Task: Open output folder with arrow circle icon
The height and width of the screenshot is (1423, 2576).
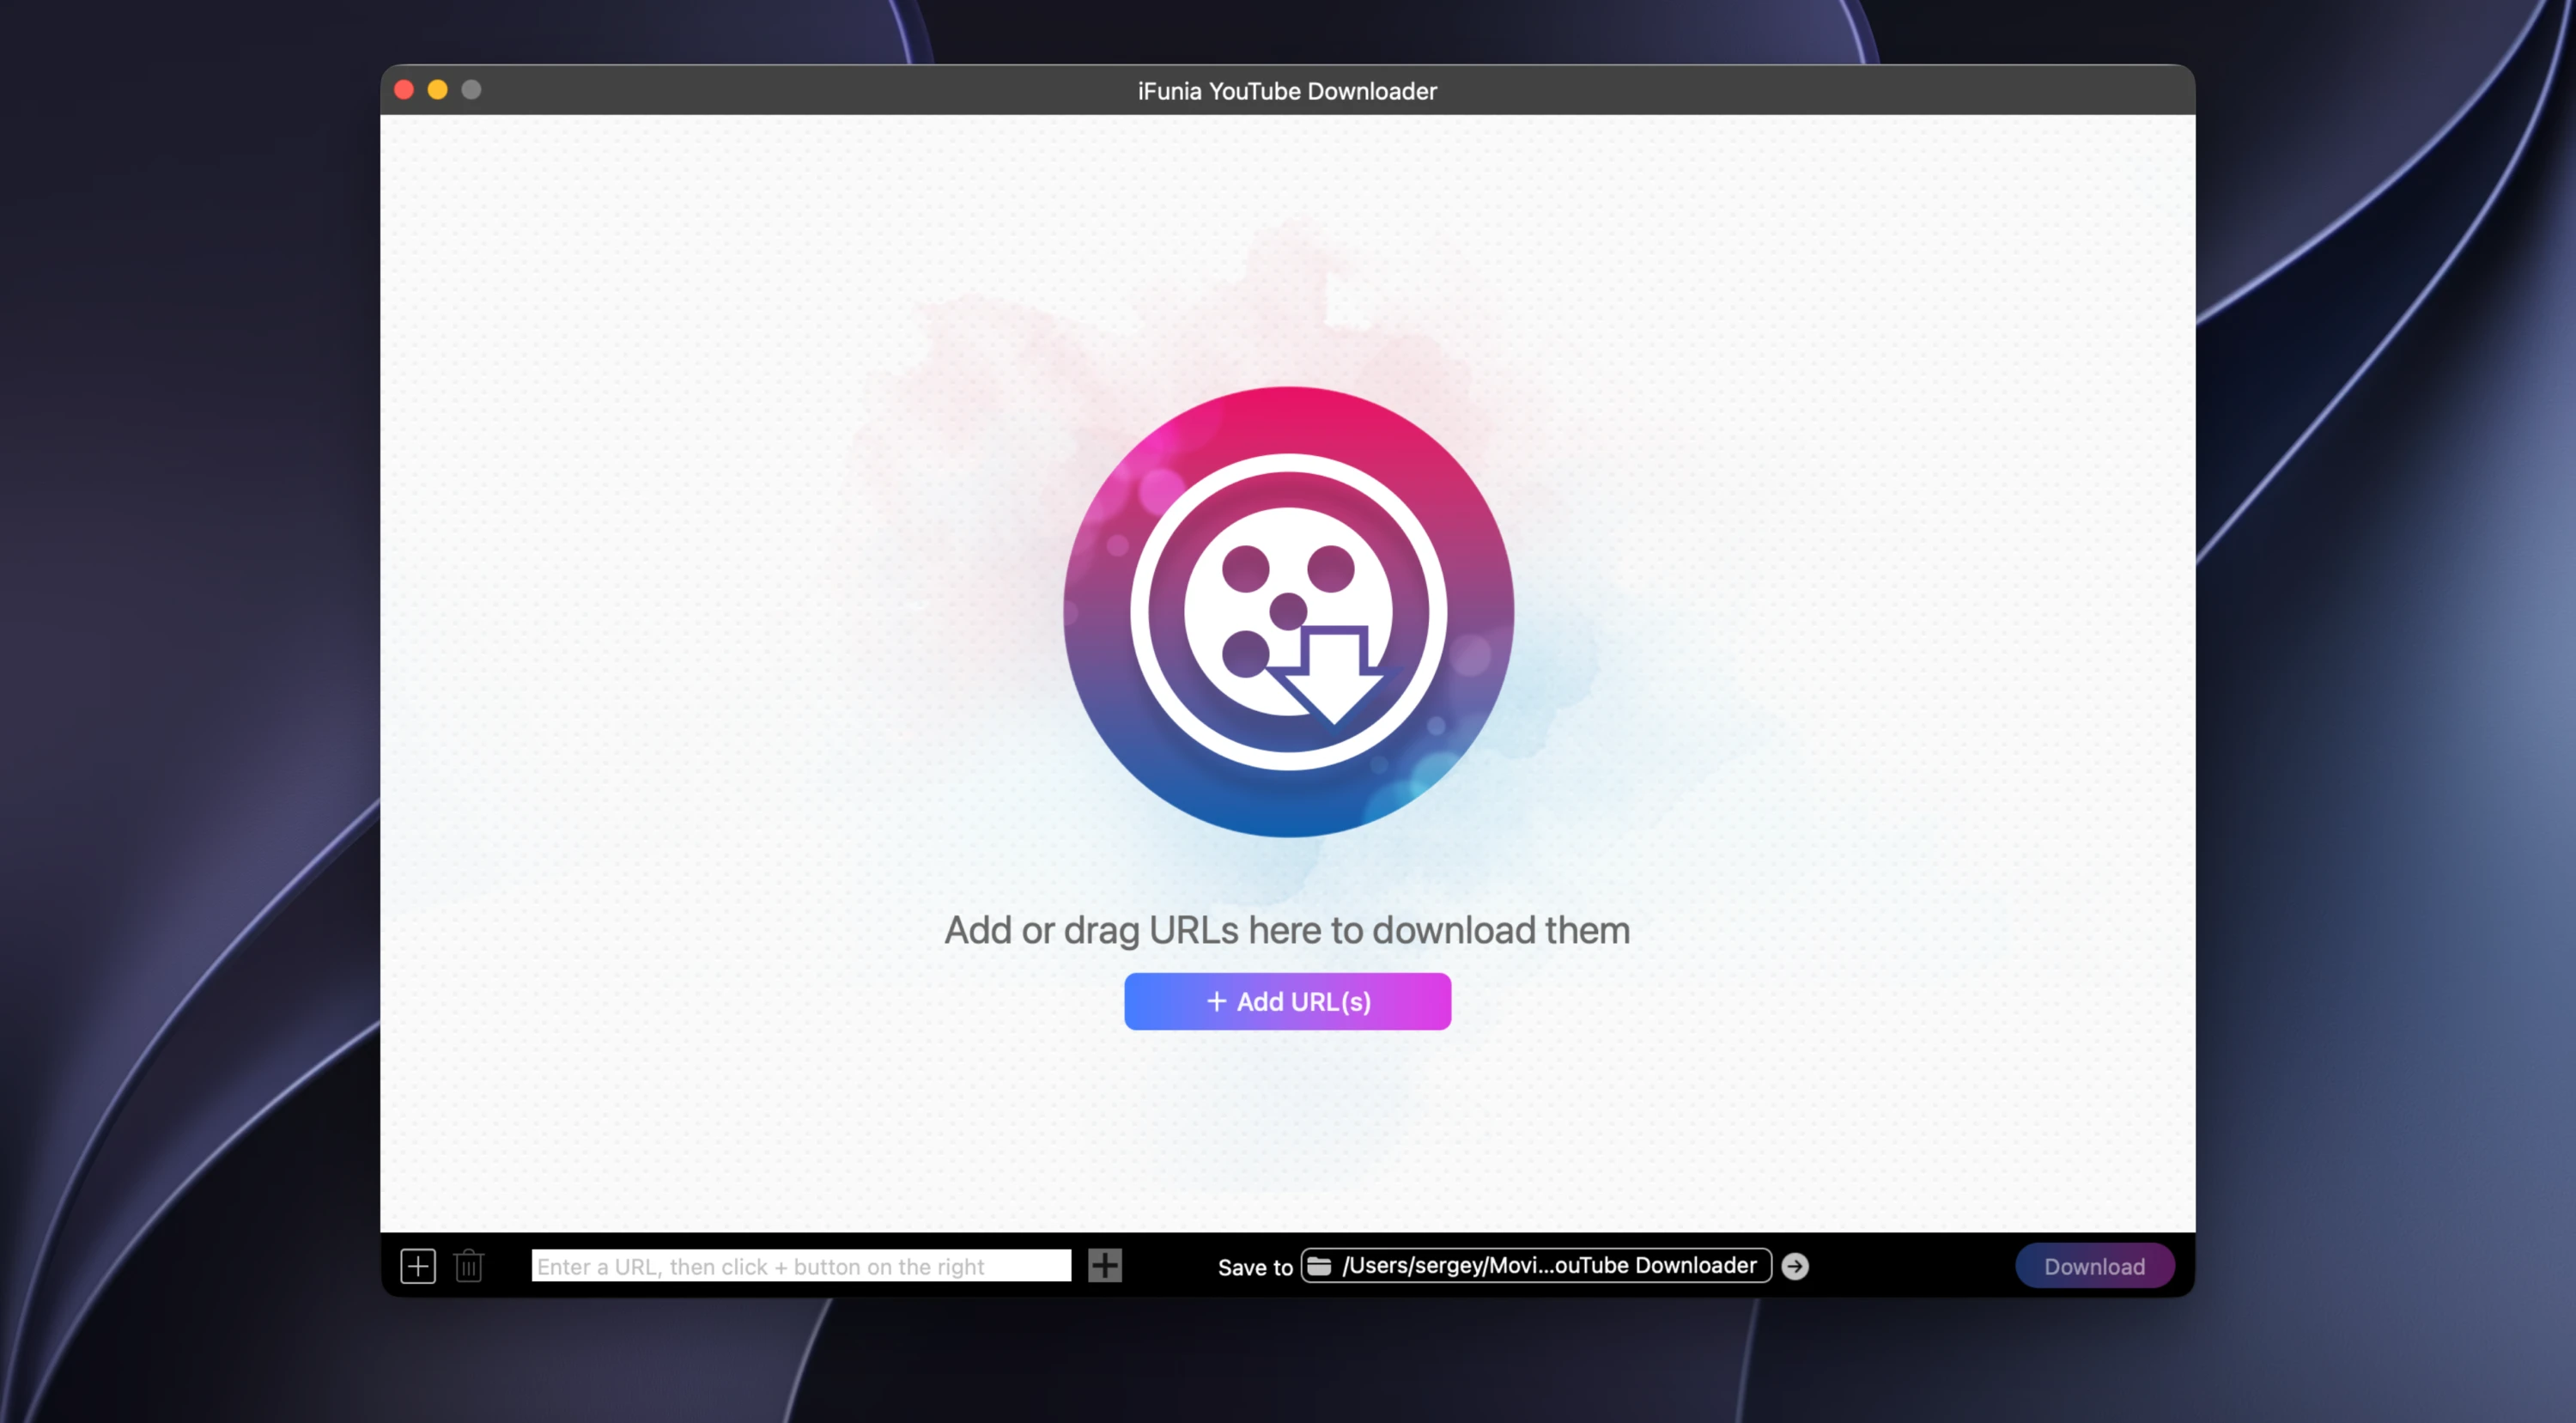Action: point(1795,1266)
